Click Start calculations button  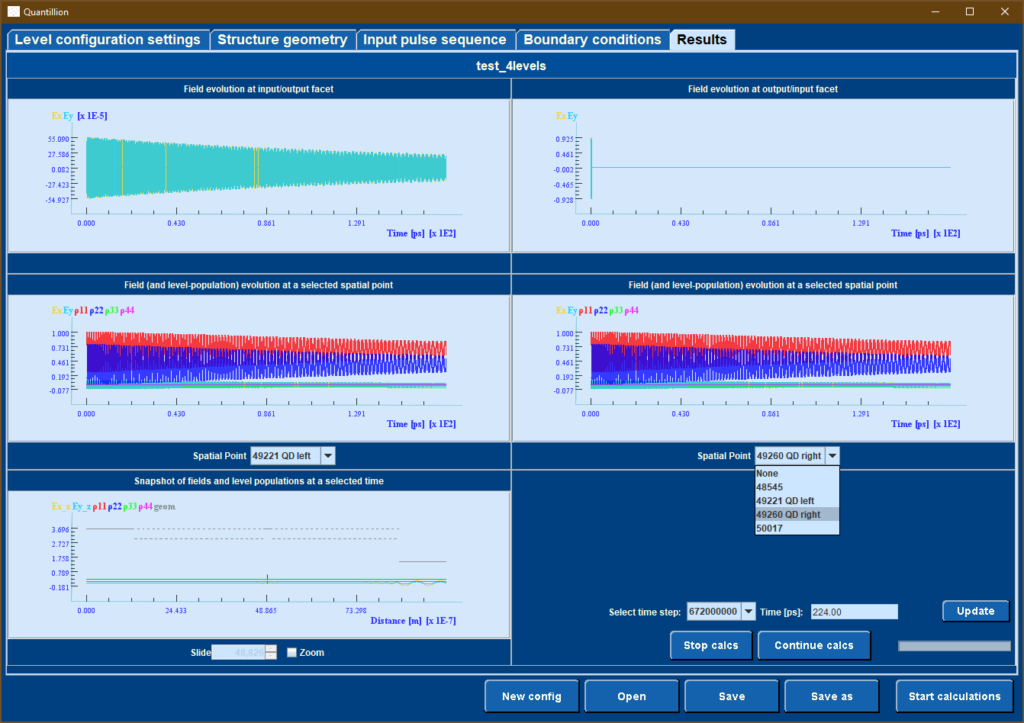tap(954, 696)
